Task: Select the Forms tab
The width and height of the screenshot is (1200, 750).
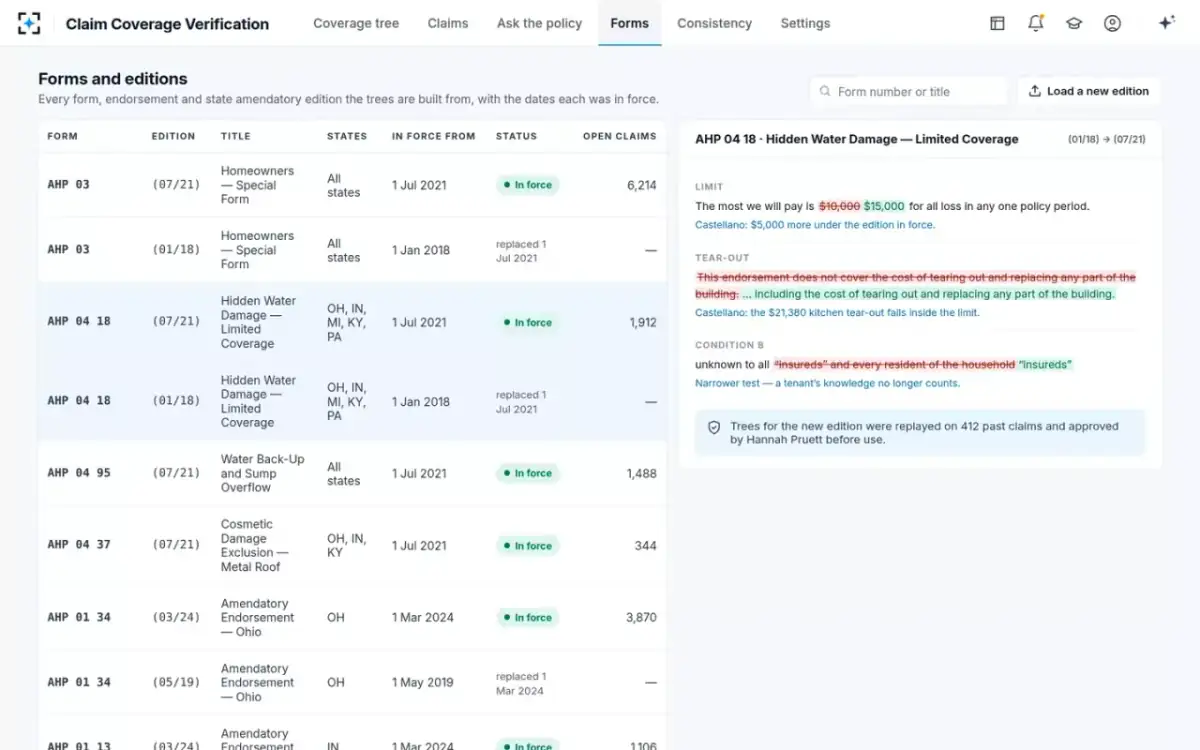Action: [629, 23]
